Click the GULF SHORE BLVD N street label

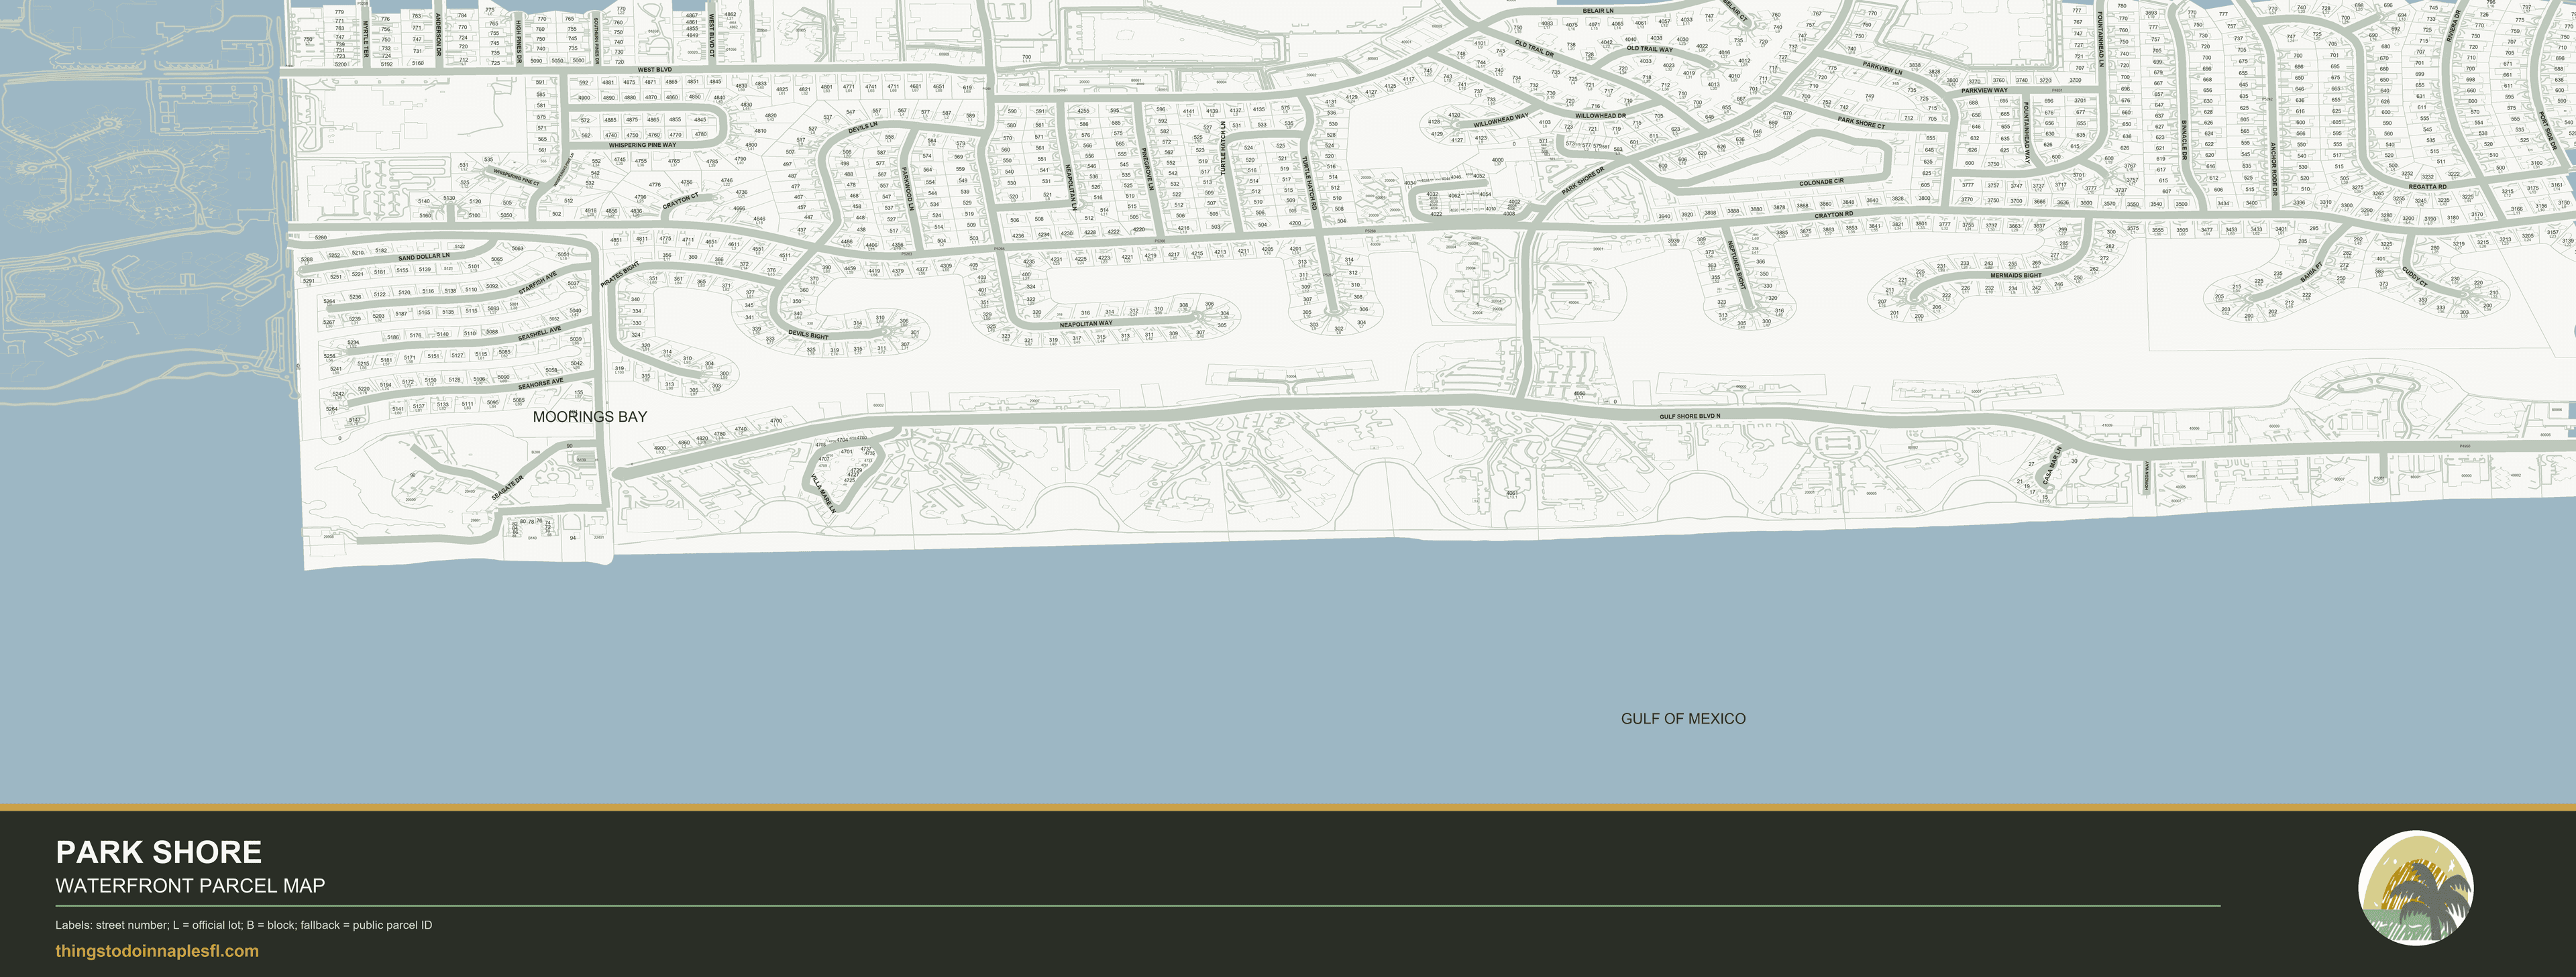pos(1690,416)
